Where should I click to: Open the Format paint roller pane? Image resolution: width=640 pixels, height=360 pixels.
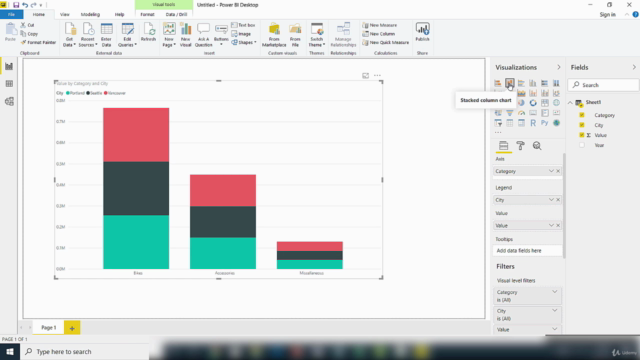520,146
